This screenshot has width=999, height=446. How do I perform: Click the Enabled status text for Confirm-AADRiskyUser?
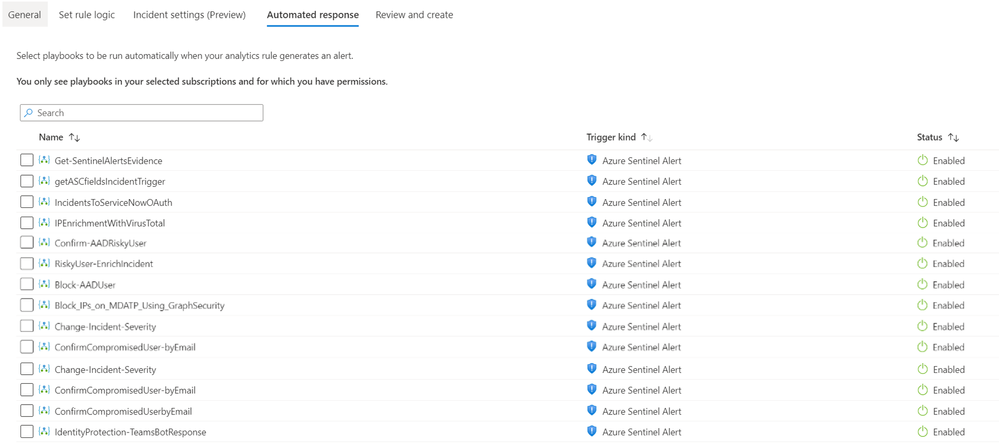point(949,243)
